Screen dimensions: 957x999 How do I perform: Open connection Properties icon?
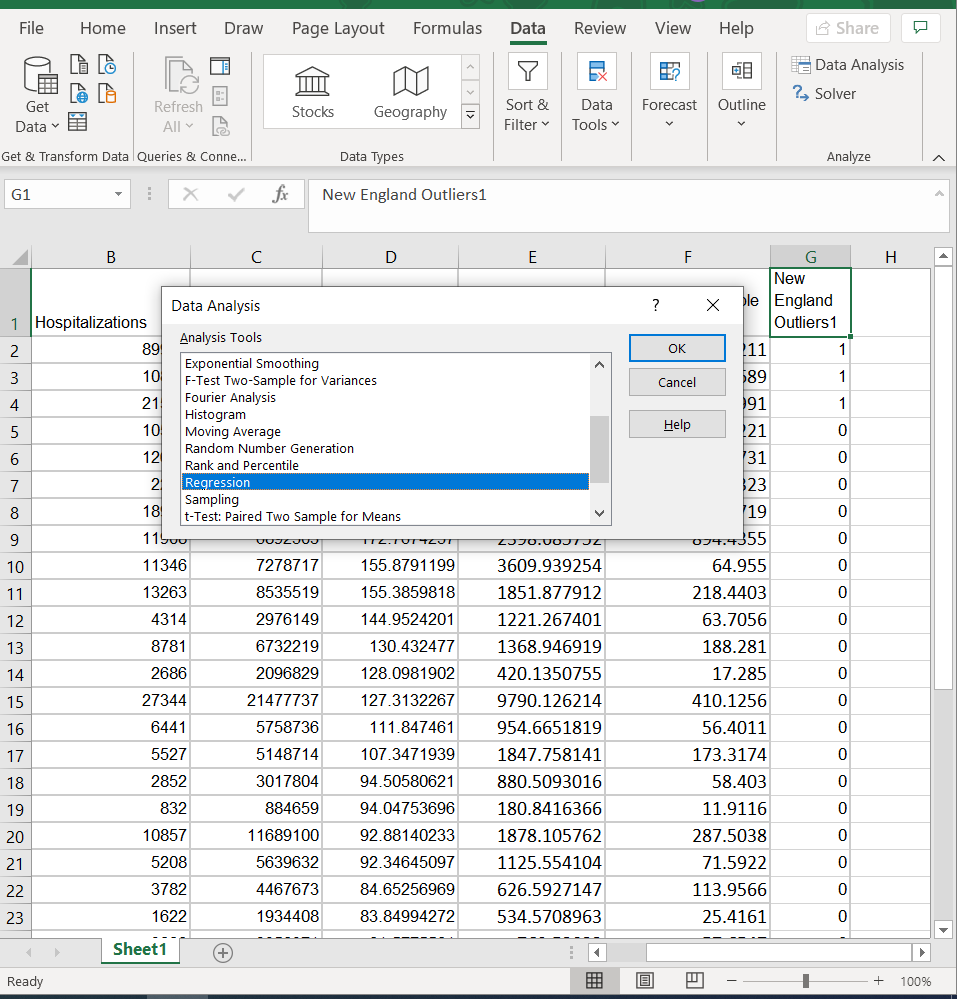220,96
